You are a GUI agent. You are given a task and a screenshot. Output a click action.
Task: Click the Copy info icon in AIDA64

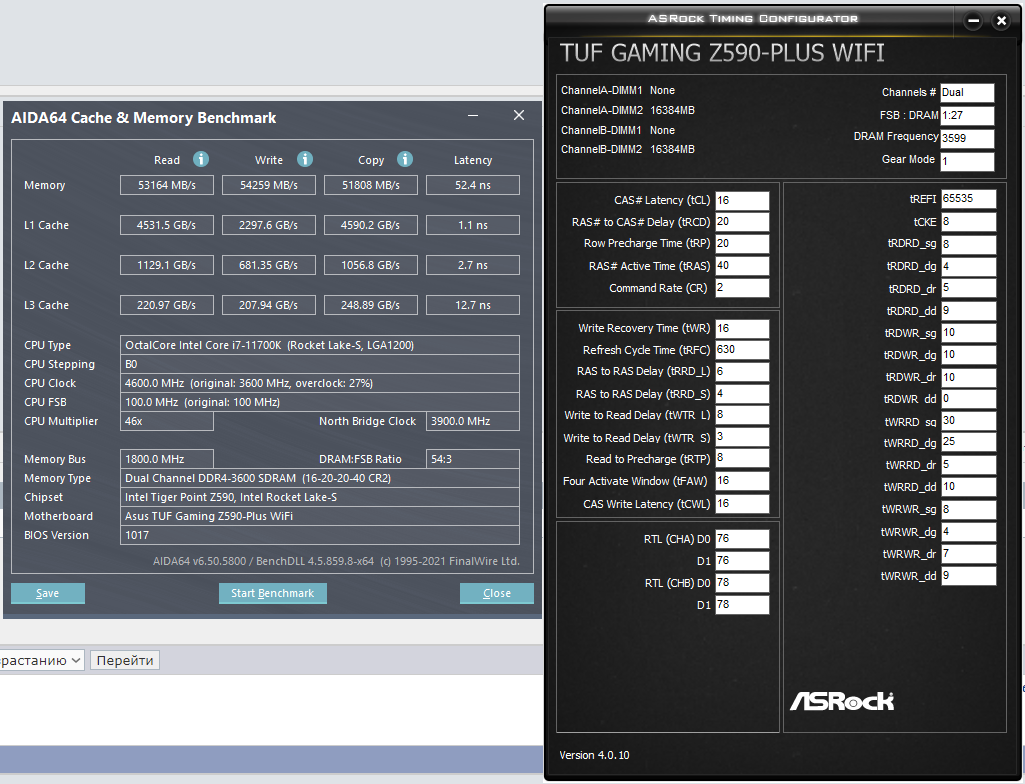405,159
